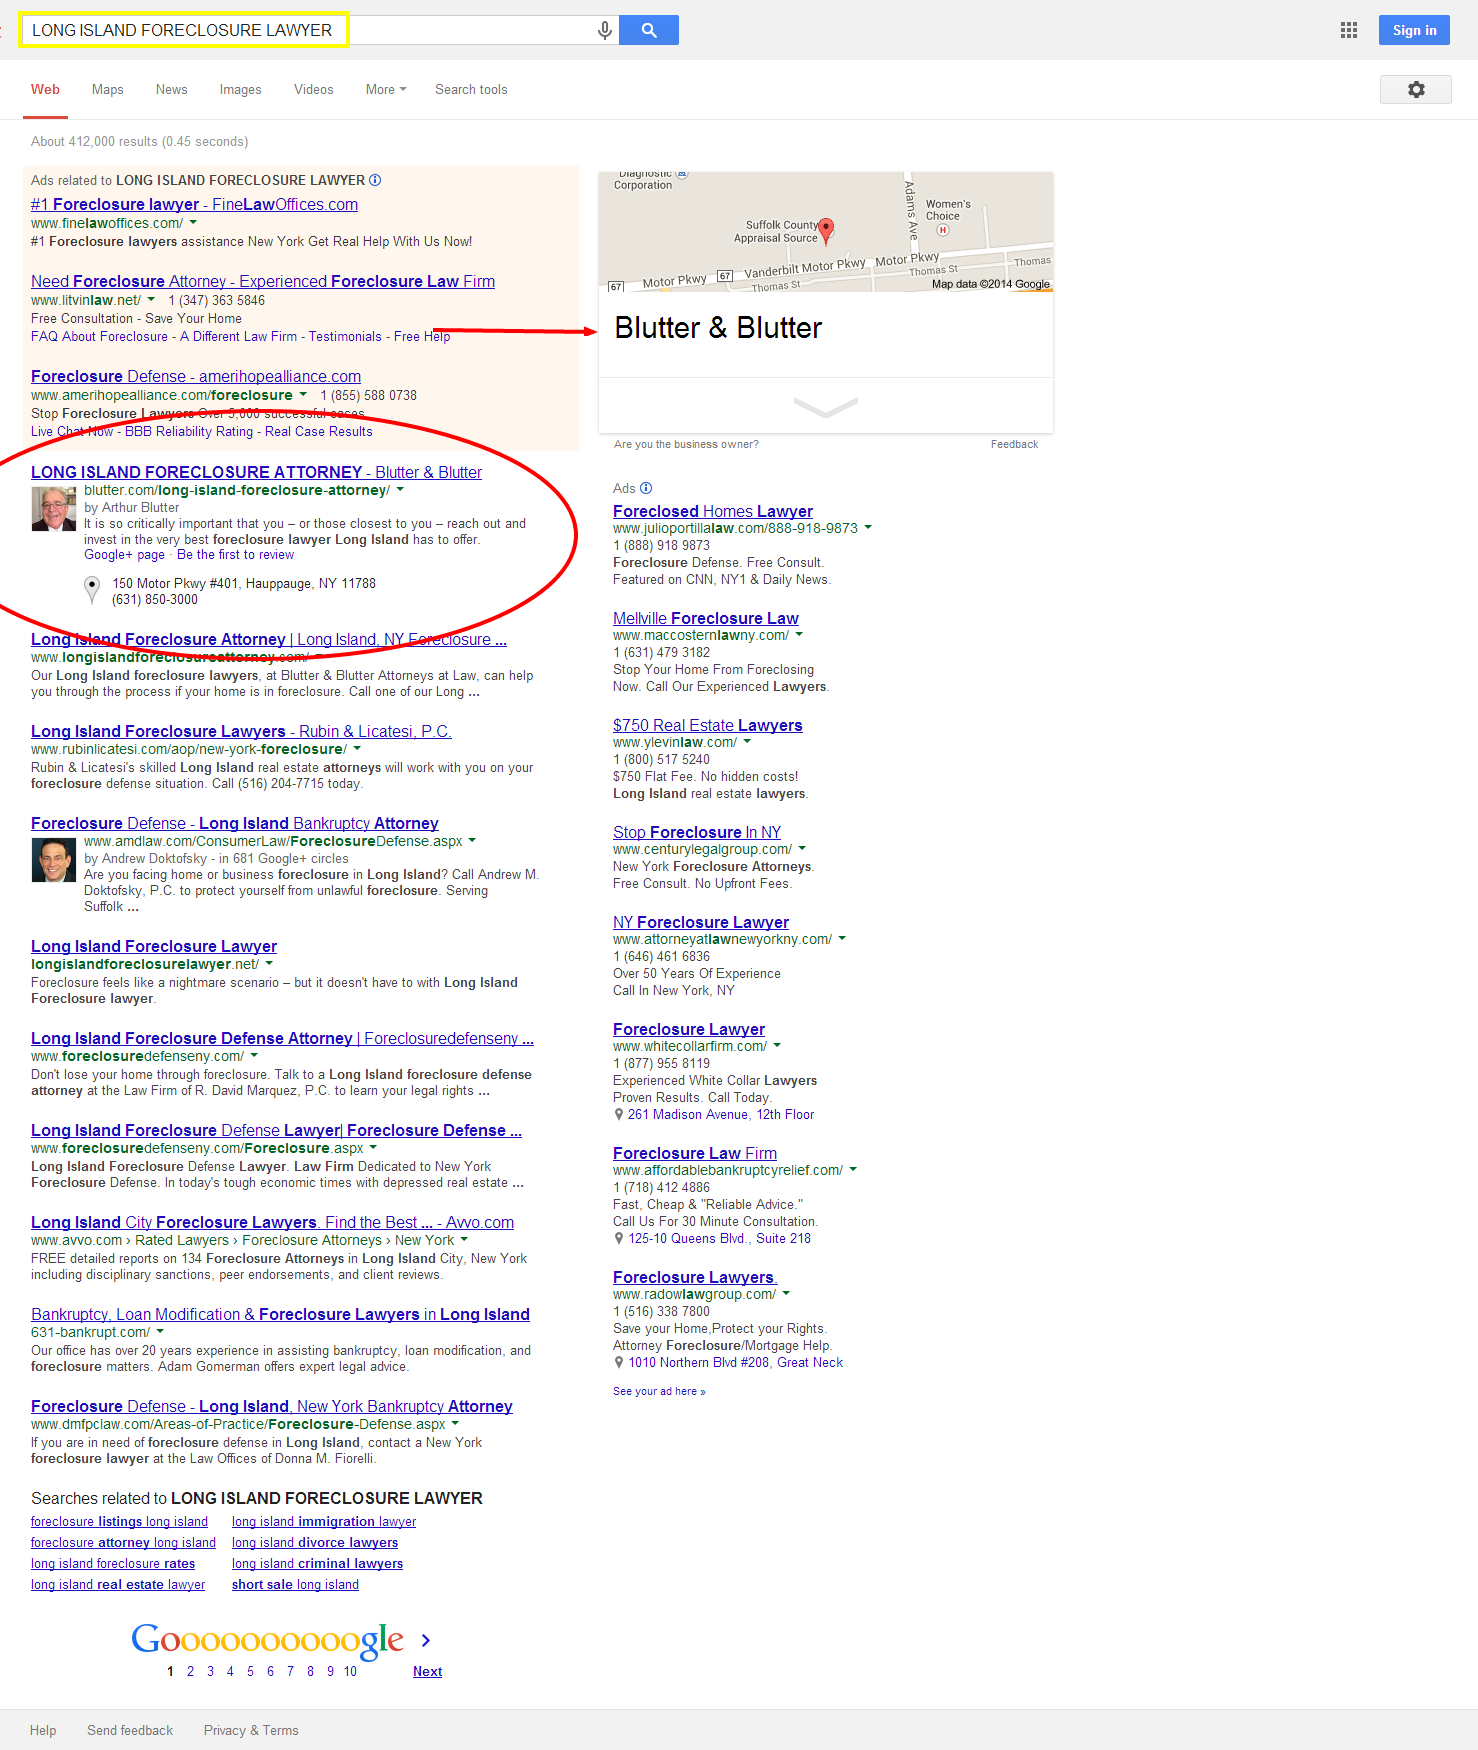Go to results page 10
The width and height of the screenshot is (1478, 1750).
coord(350,1671)
